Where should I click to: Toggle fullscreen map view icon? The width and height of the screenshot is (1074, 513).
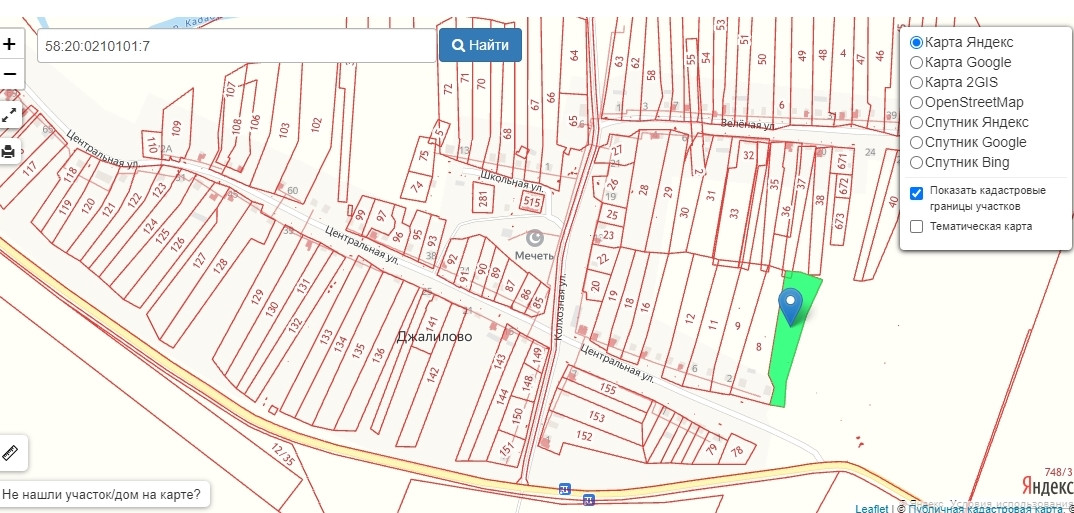[x=9, y=115]
